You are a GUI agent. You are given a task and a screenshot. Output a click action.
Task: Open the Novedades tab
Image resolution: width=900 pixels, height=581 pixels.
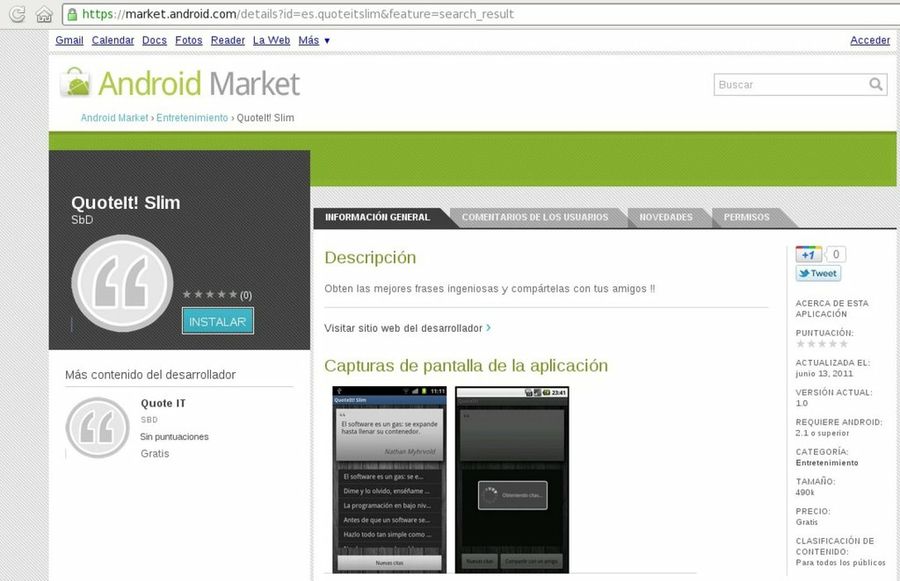pos(666,217)
